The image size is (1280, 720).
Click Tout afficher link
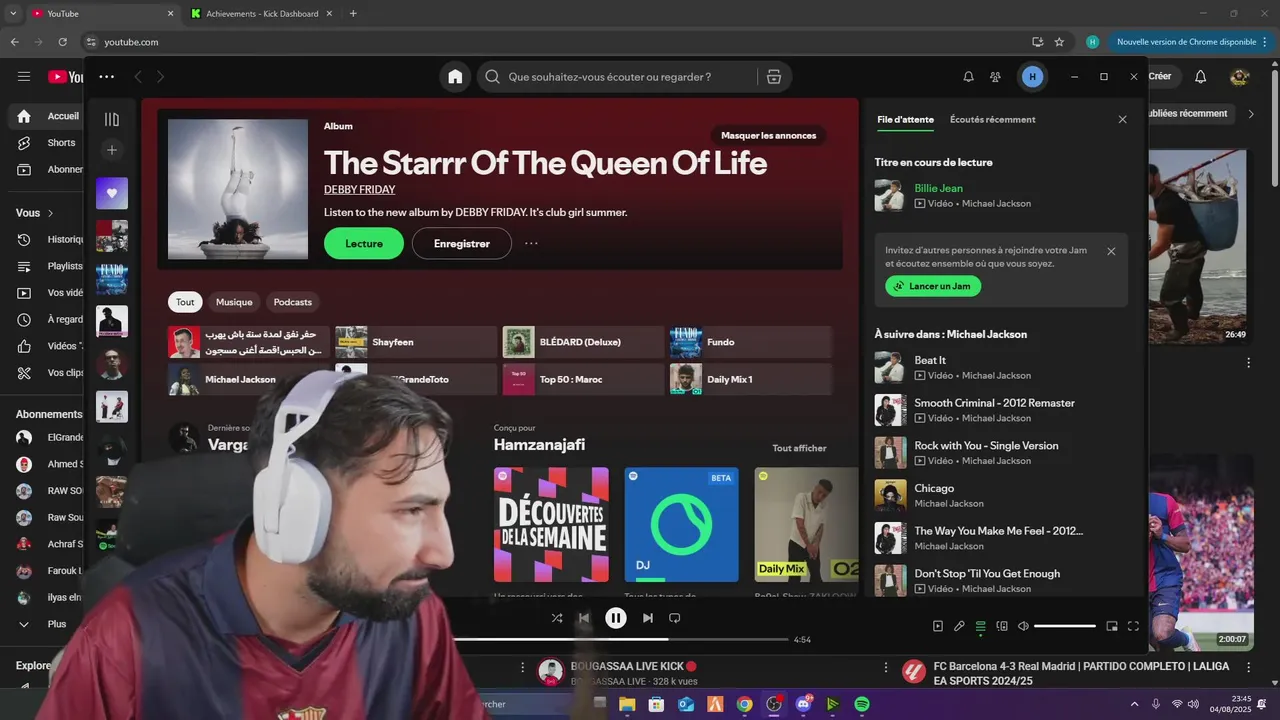click(x=799, y=448)
